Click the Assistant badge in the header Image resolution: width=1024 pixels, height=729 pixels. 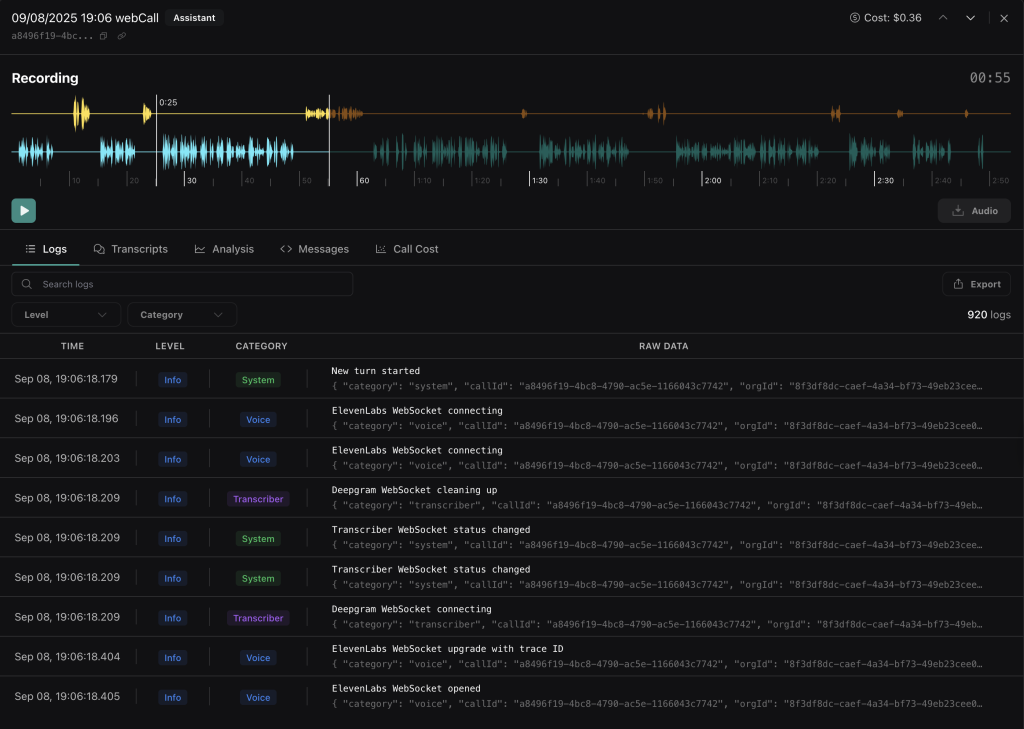pyautogui.click(x=194, y=18)
